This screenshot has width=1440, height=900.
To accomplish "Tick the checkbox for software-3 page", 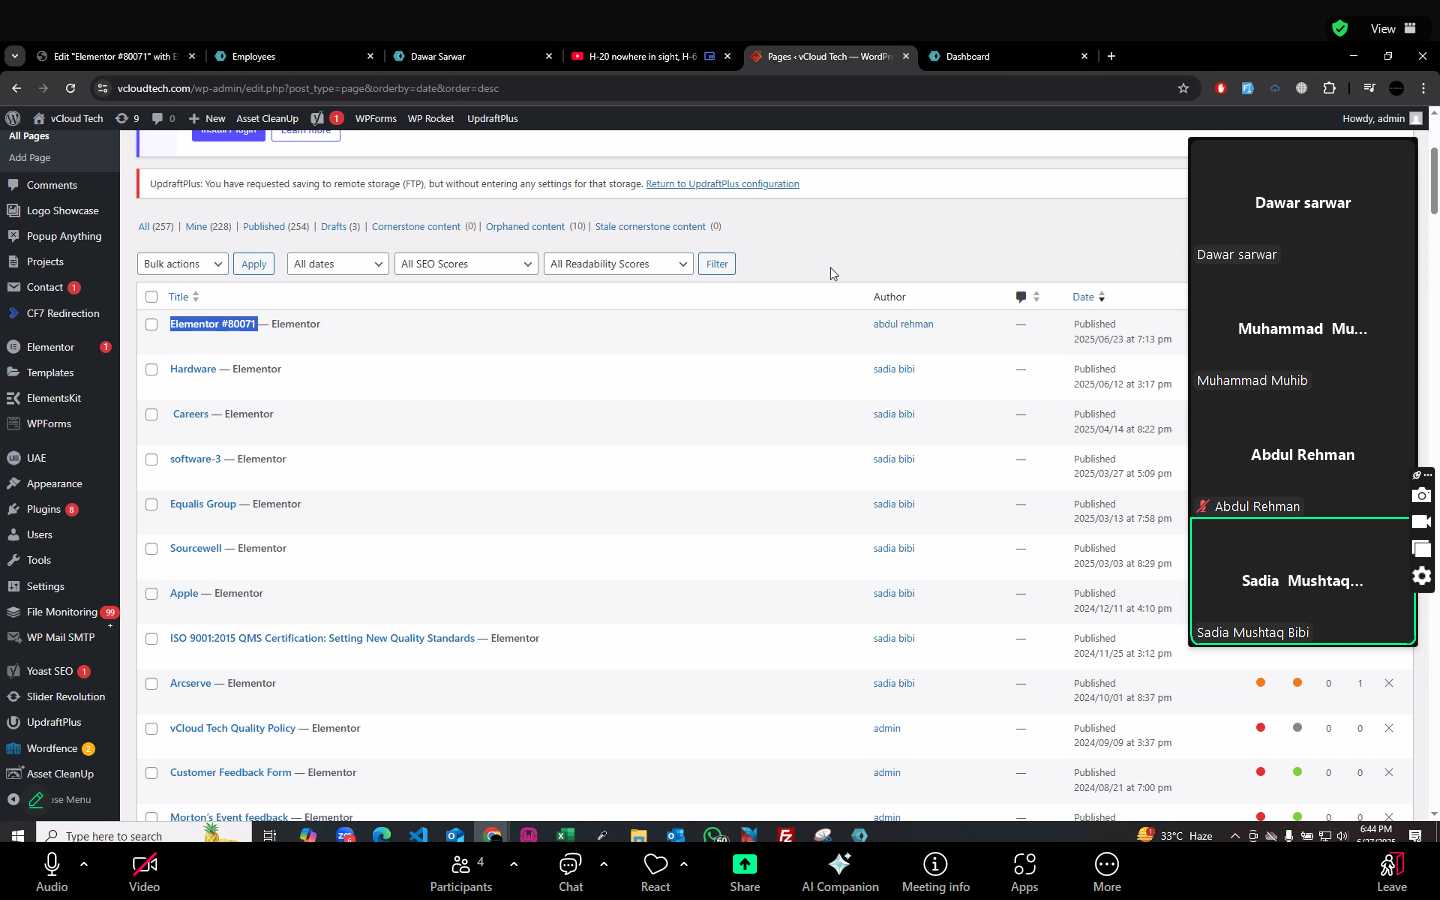I will tap(151, 459).
